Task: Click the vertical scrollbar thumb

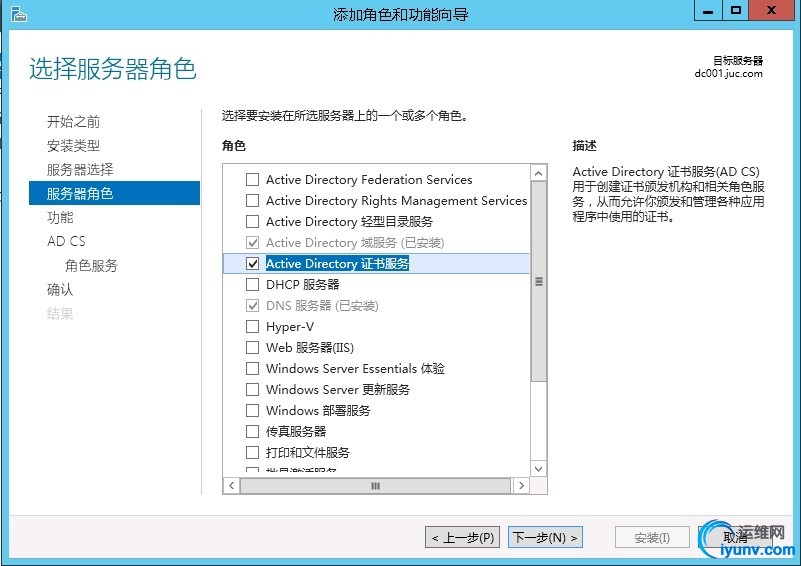Action: coord(538,281)
